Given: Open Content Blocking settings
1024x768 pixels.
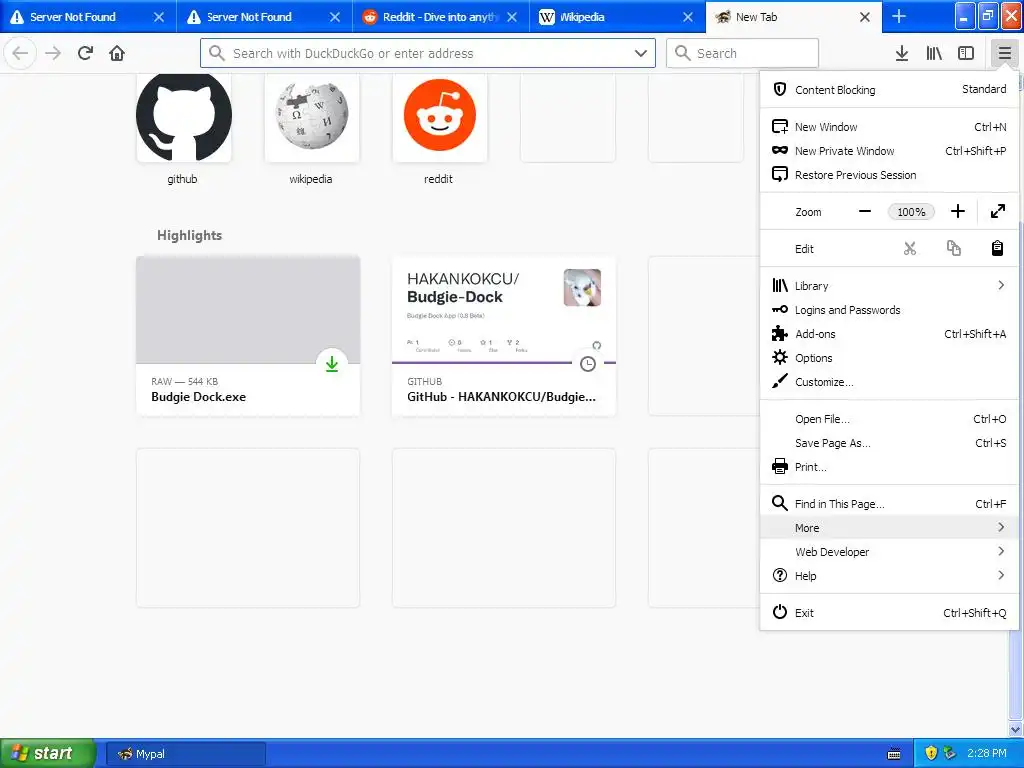Looking at the screenshot, I should [889, 89].
